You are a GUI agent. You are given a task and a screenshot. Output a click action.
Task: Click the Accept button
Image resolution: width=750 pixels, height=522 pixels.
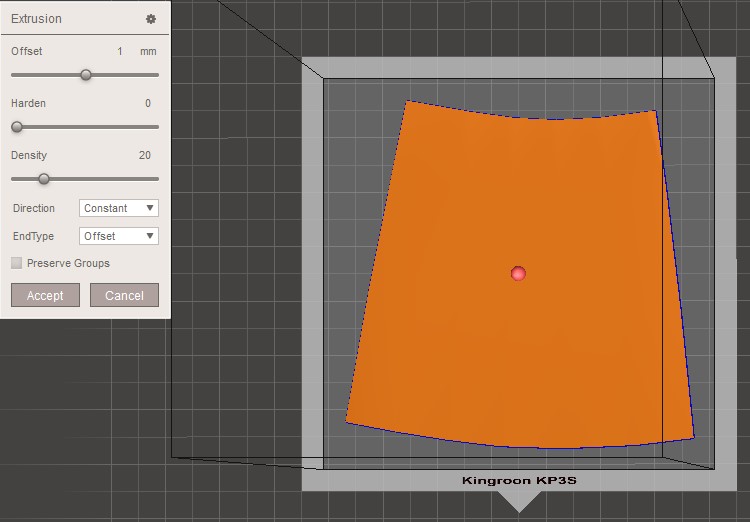[45, 295]
